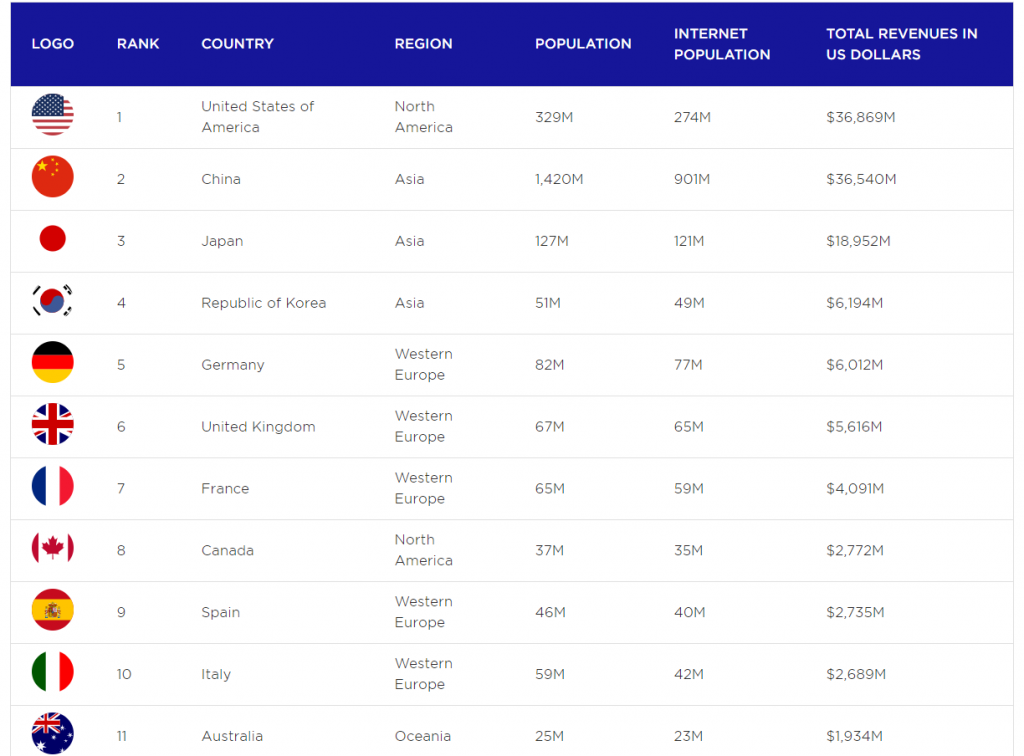Screen dimensions: 1024x756
Task: Sort by the COUNTRY column header
Action: 237,44
